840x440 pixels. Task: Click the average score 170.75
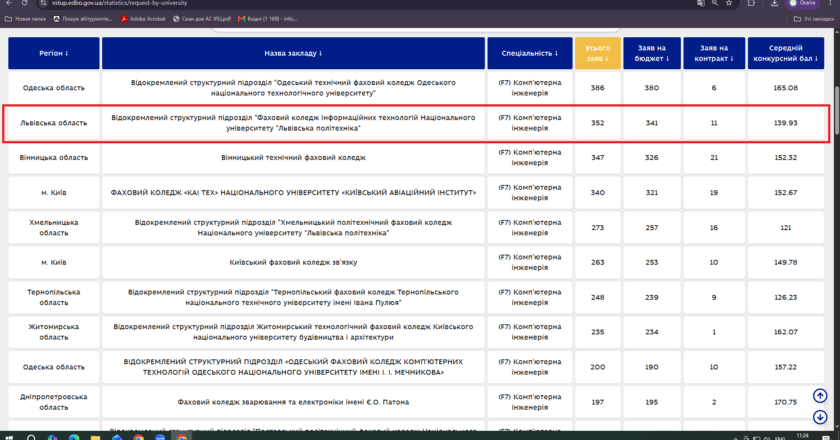click(786, 402)
